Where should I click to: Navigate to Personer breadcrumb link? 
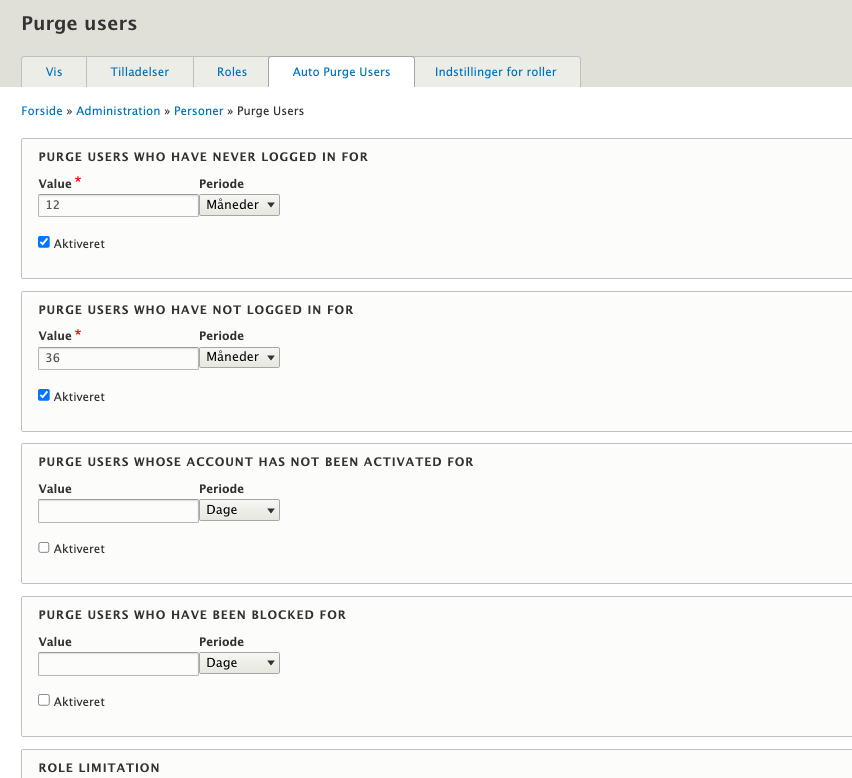click(x=199, y=111)
